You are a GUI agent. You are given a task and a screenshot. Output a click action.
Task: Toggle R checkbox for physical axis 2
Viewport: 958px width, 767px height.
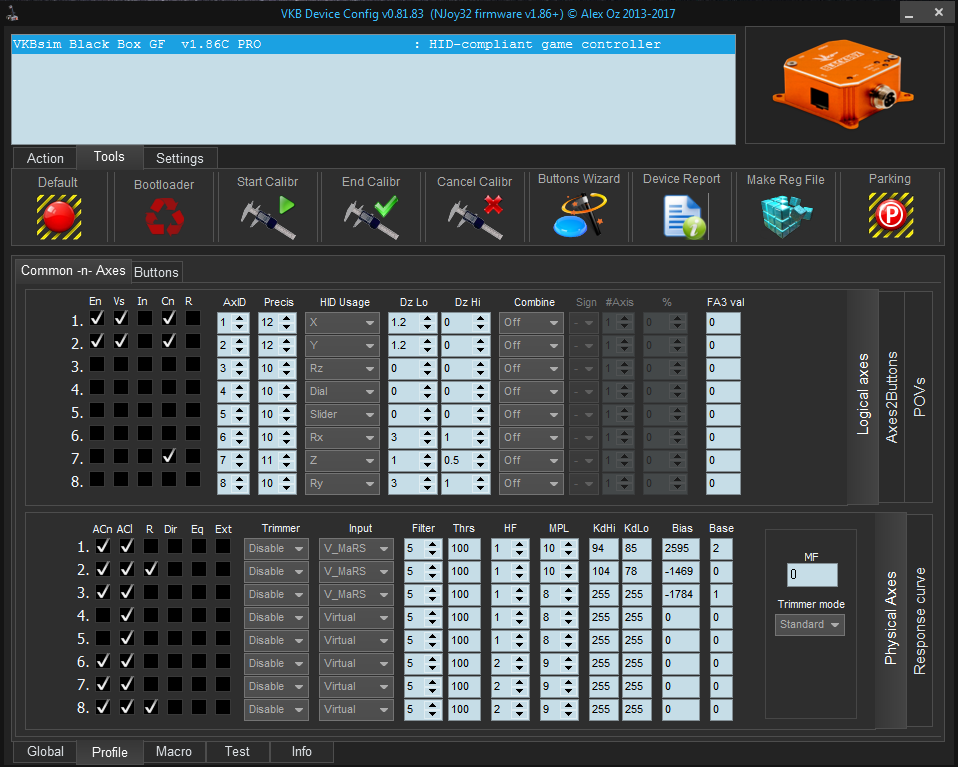pyautogui.click(x=151, y=569)
